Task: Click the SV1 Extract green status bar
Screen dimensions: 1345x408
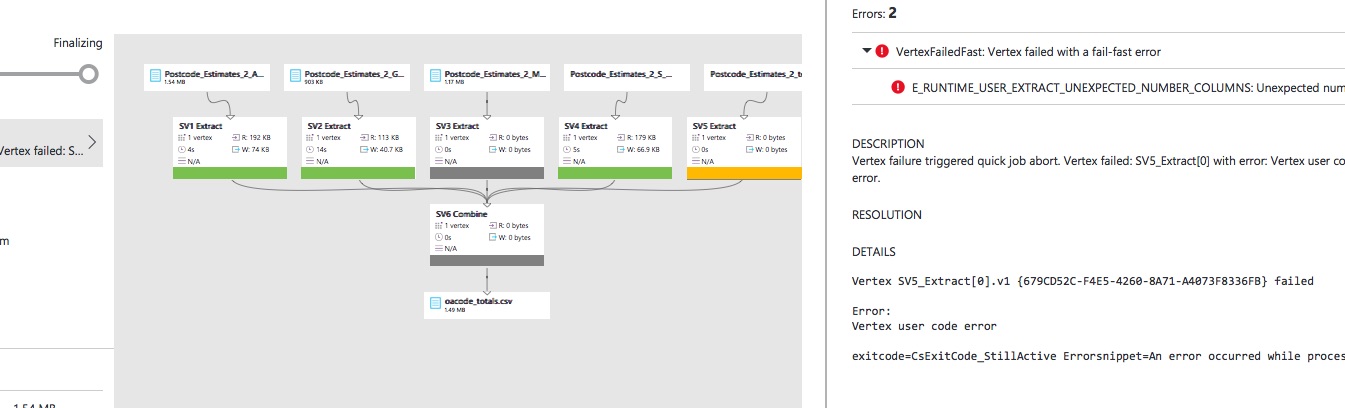Action: 230,173
